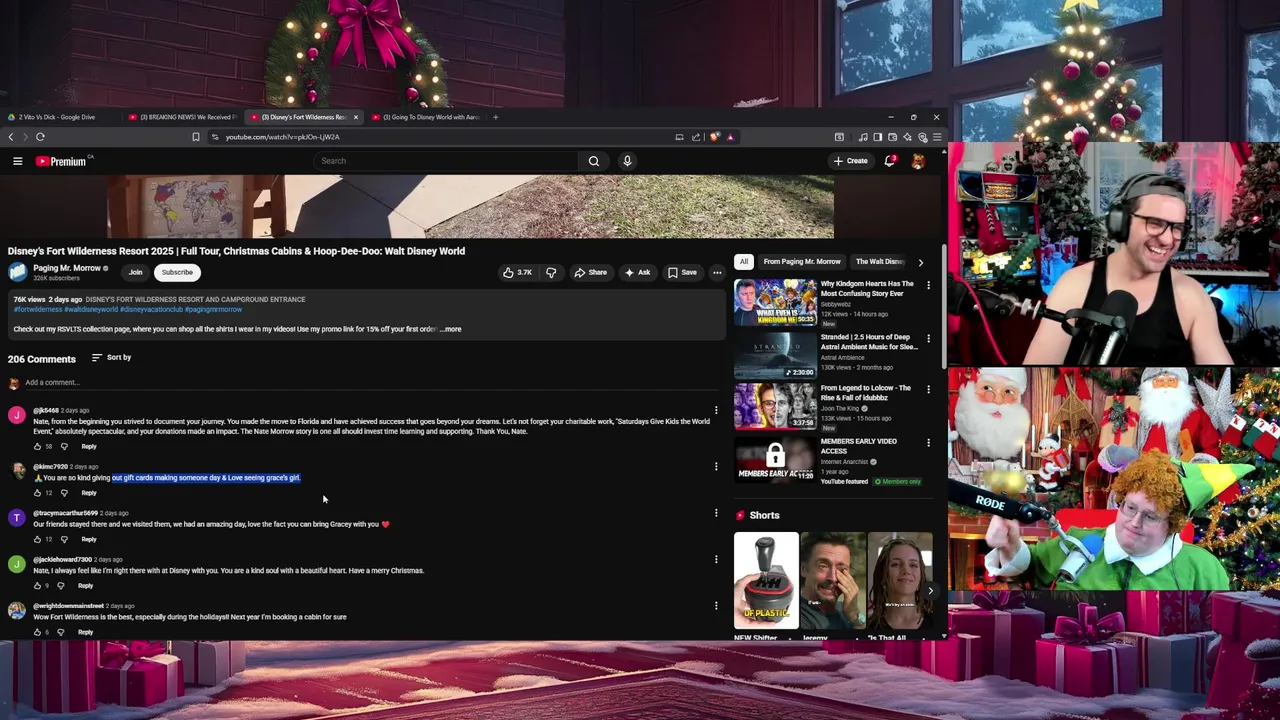This screenshot has height=720, width=1280.
Task: Open options for @wrightdownmainstreet comment
Action: [716, 605]
